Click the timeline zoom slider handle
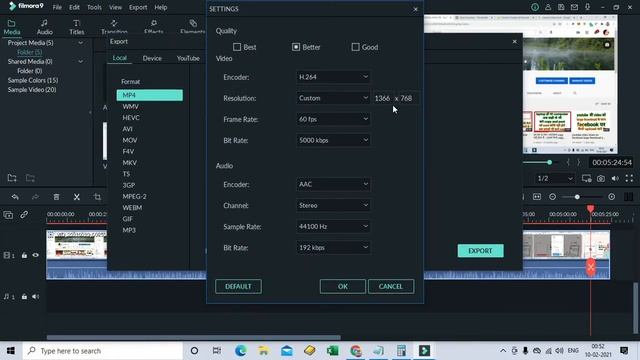The height and width of the screenshot is (360, 640). pos(577,197)
